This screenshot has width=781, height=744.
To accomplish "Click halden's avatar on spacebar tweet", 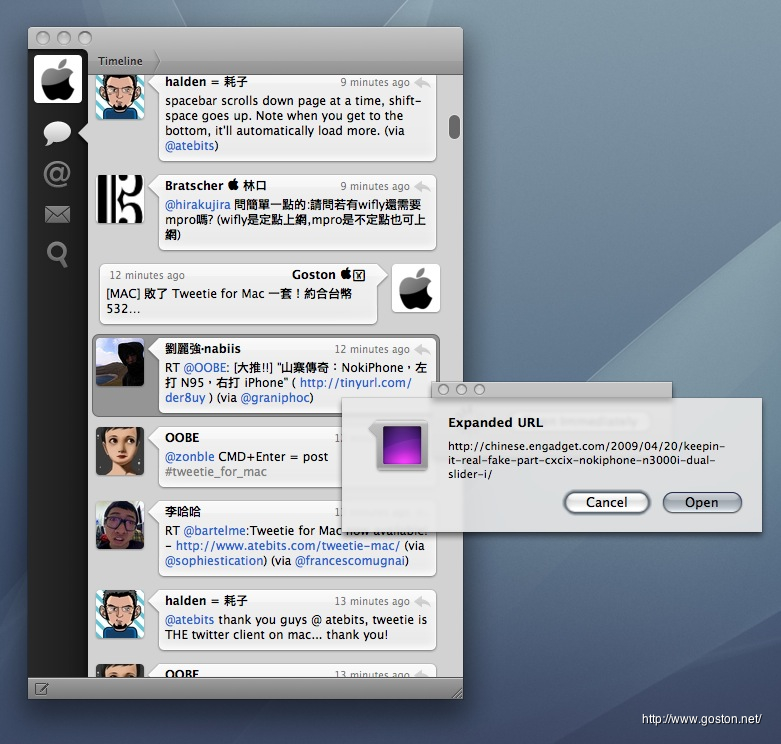I will click(x=120, y=97).
